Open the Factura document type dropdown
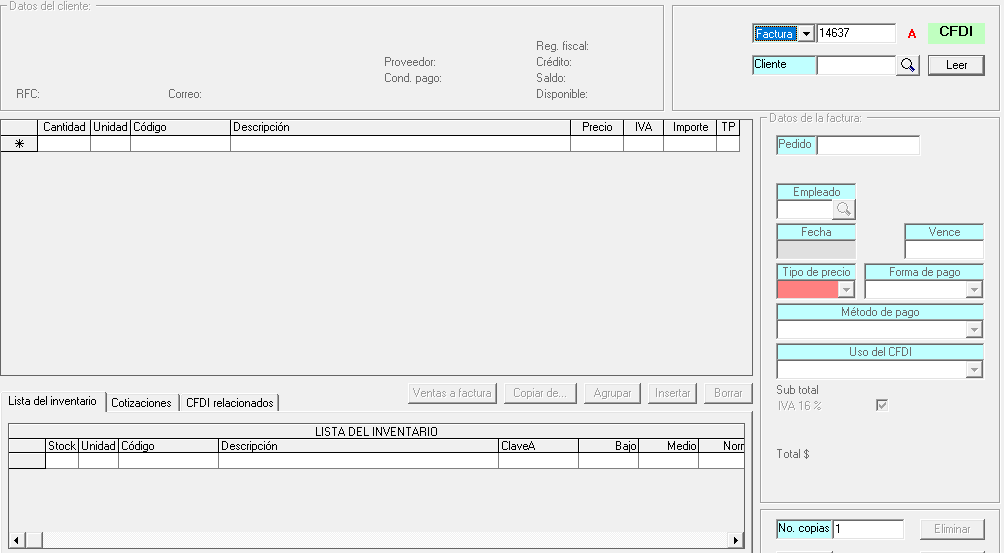The height and width of the screenshot is (553, 1004). 806,34
